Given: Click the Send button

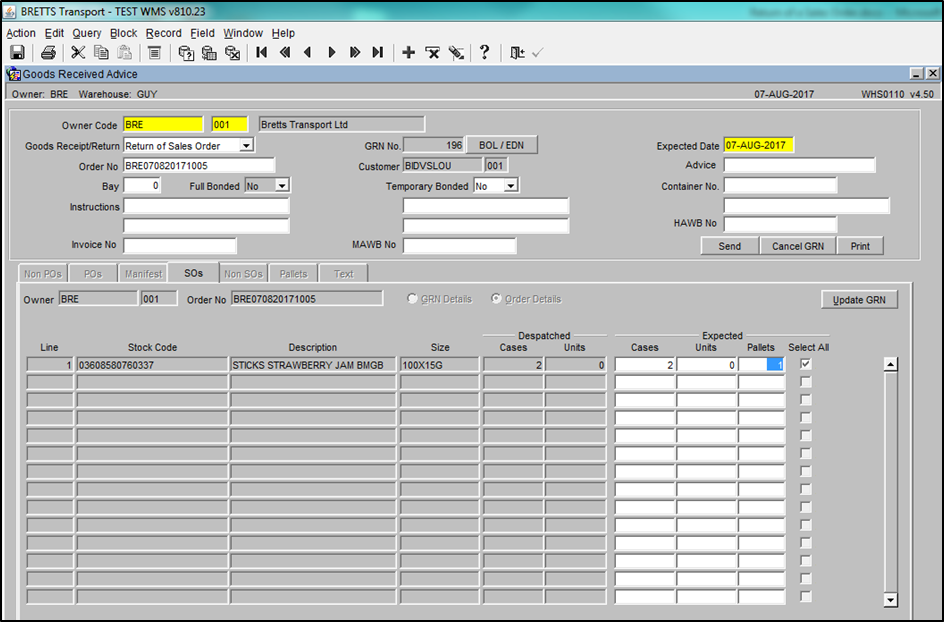Looking at the screenshot, I should click(x=730, y=246).
